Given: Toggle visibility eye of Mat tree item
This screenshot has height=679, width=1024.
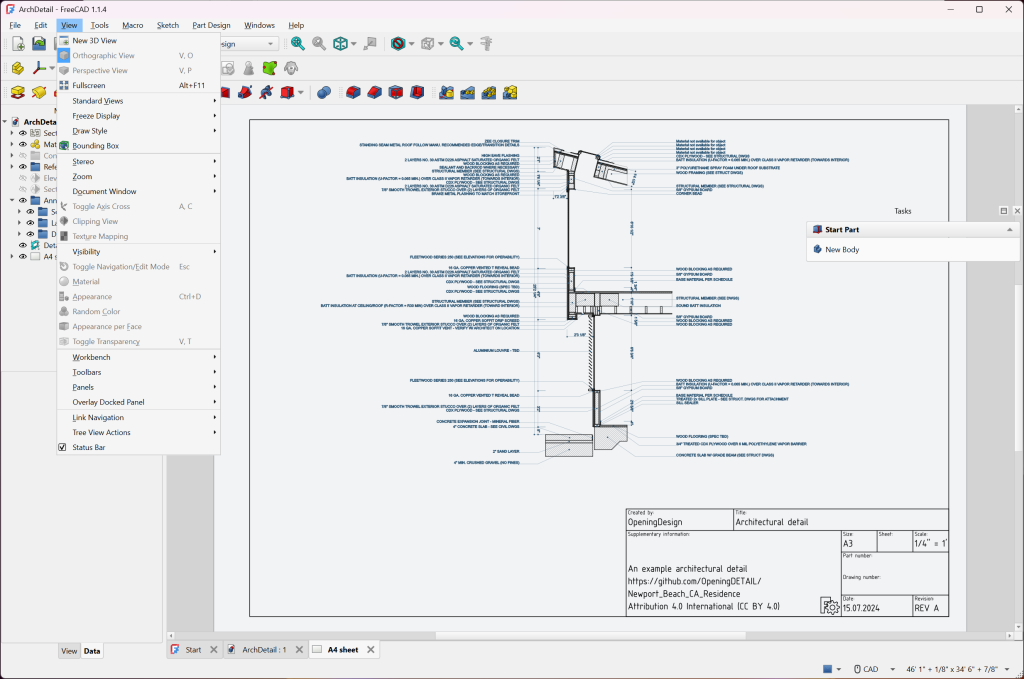Looking at the screenshot, I should (23, 144).
